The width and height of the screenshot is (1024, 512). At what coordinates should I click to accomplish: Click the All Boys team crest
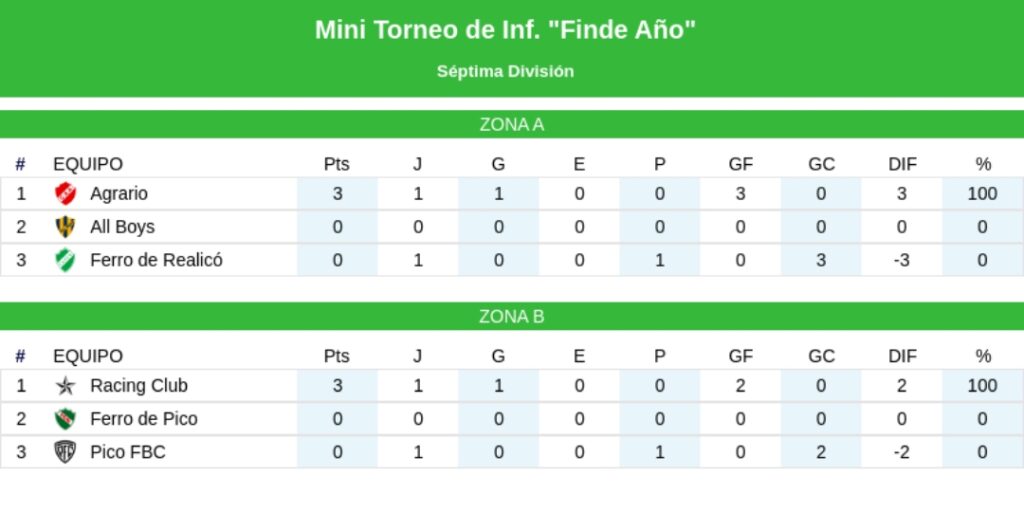coord(65,227)
